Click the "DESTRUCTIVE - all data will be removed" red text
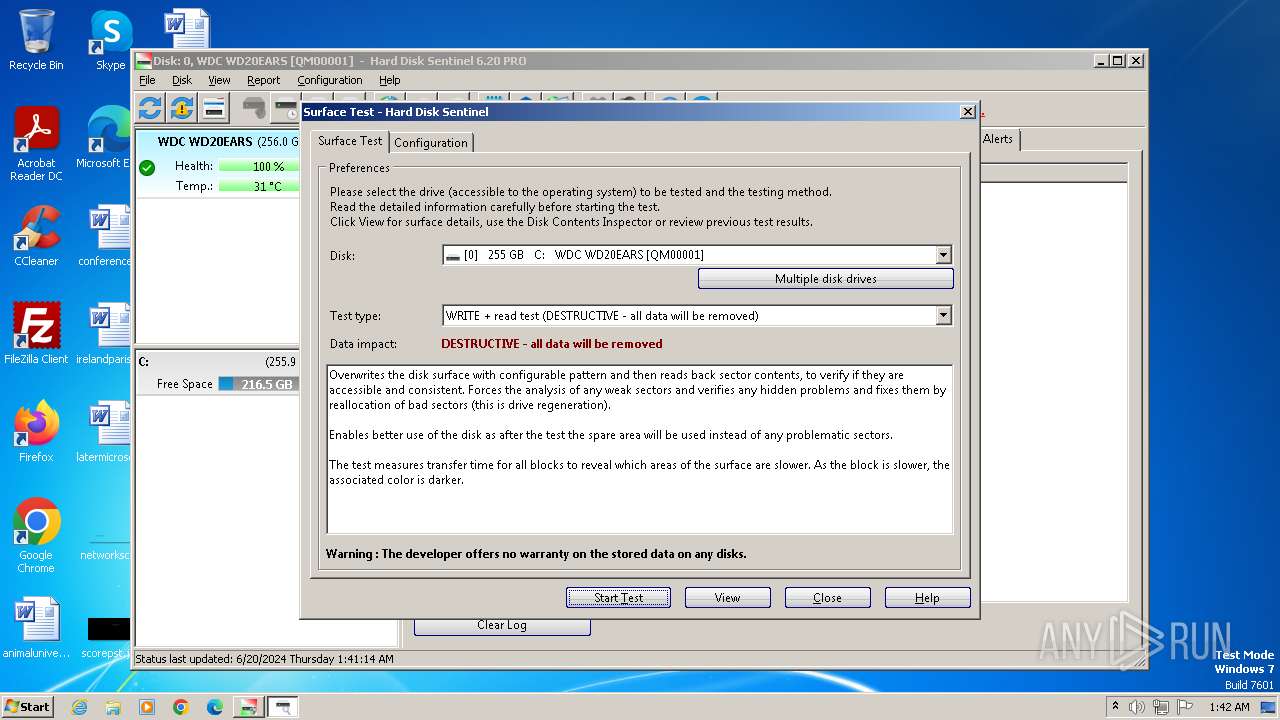 [552, 344]
